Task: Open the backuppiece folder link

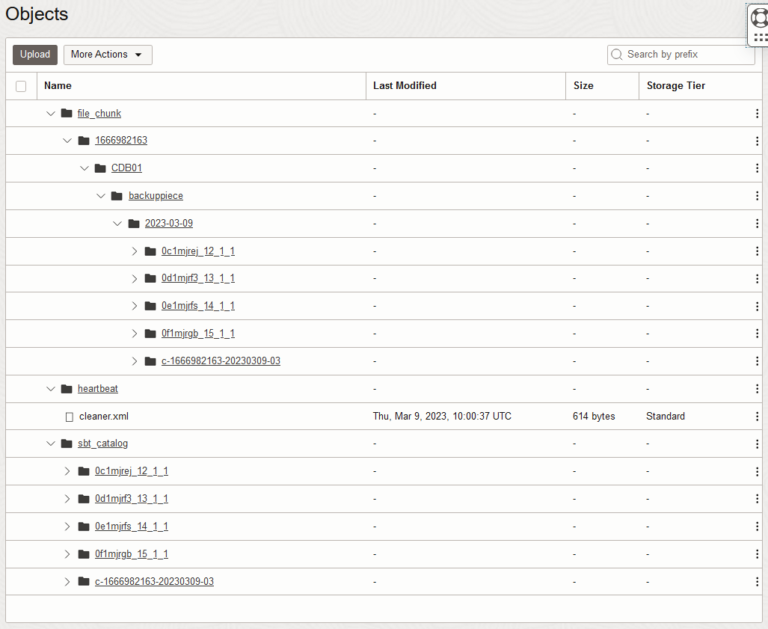Action: 155,196
